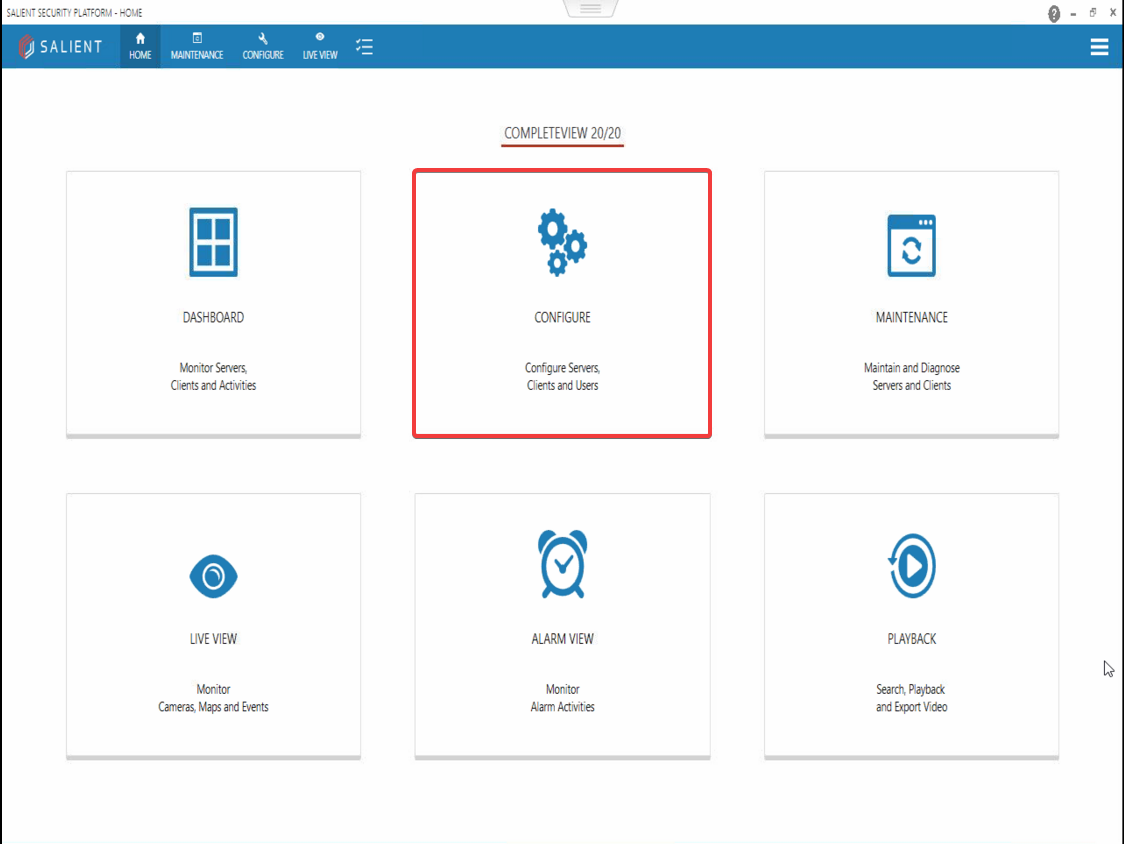Open the Playback tile for exporting video

pos(911,625)
